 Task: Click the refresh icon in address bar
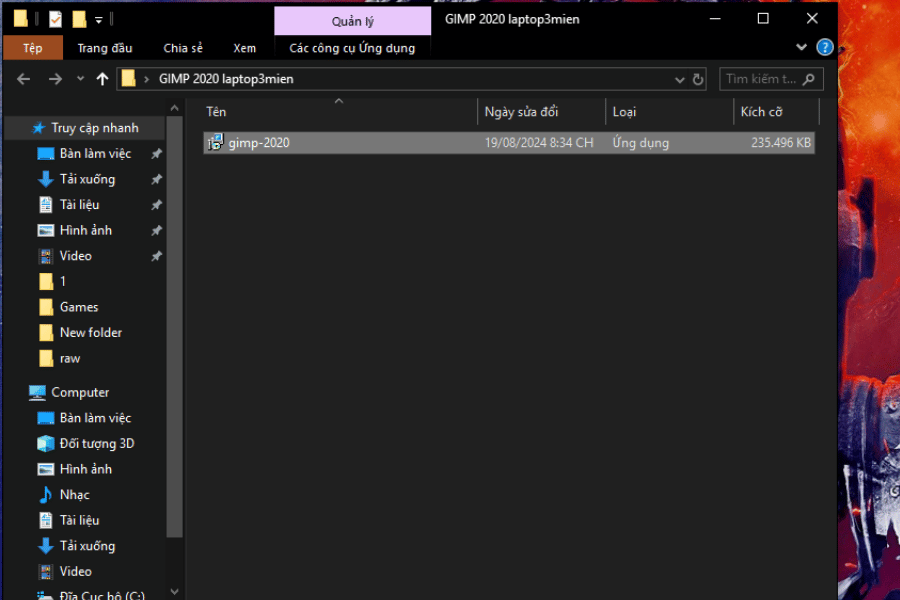pyautogui.click(x=698, y=79)
